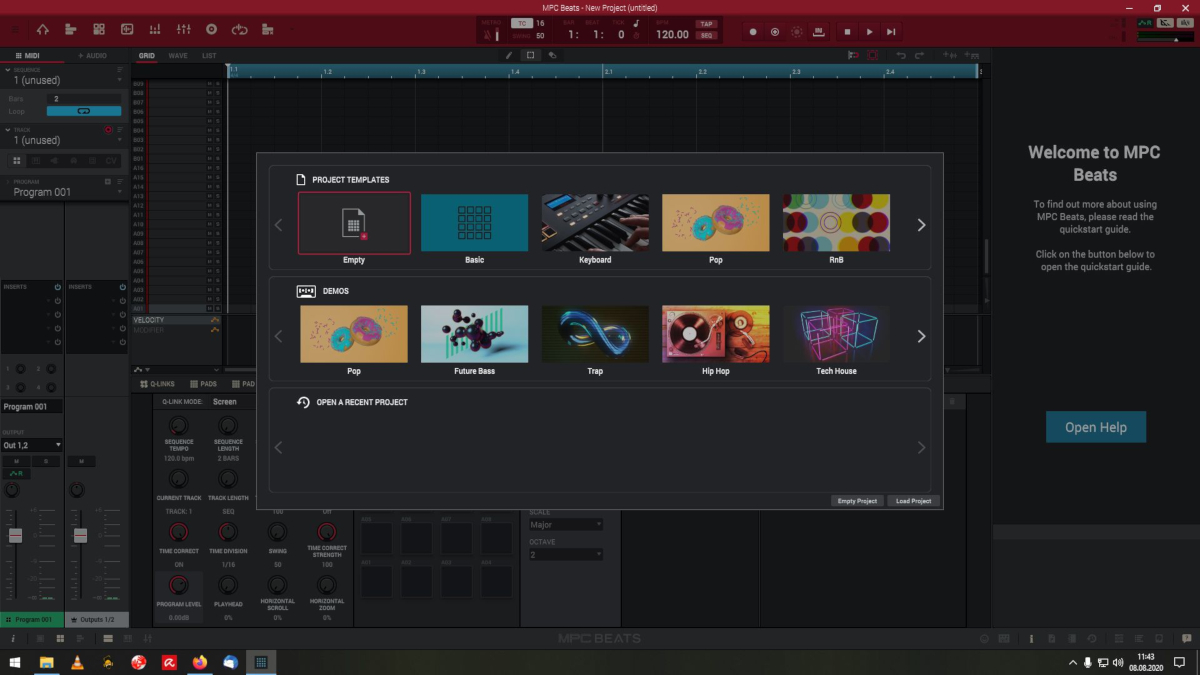This screenshot has width=1200, height=675.
Task: Open the Sampler disc icon
Action: 211,30
